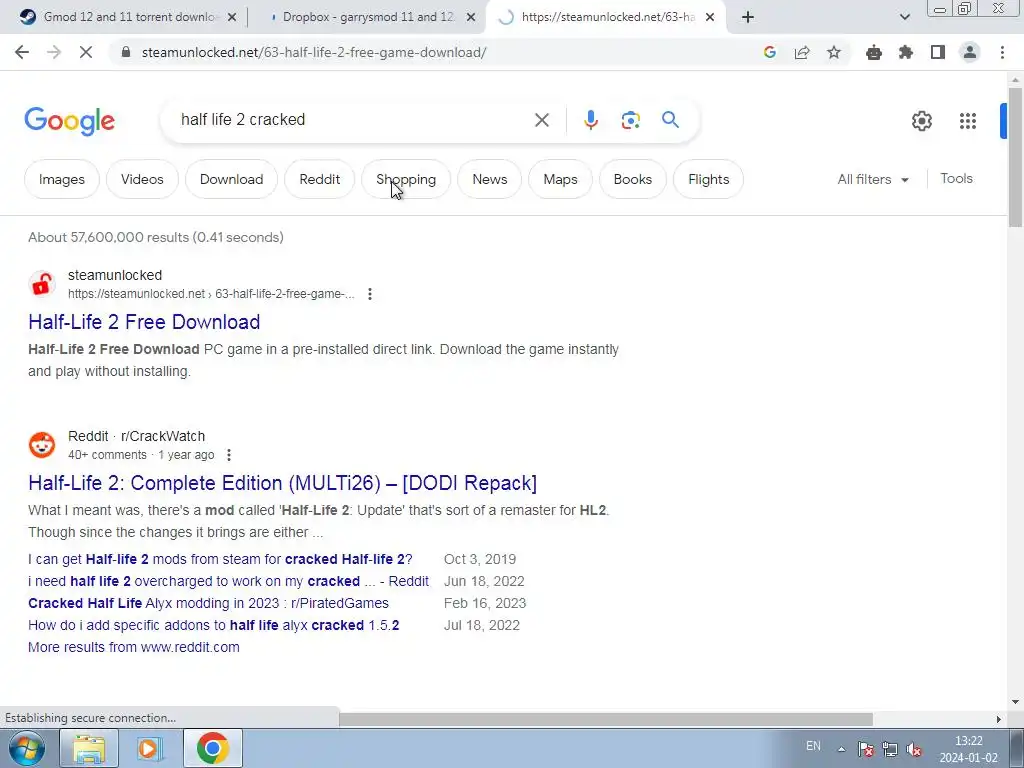The height and width of the screenshot is (768, 1024).
Task: Filter results by Videos
Action: [x=142, y=179]
